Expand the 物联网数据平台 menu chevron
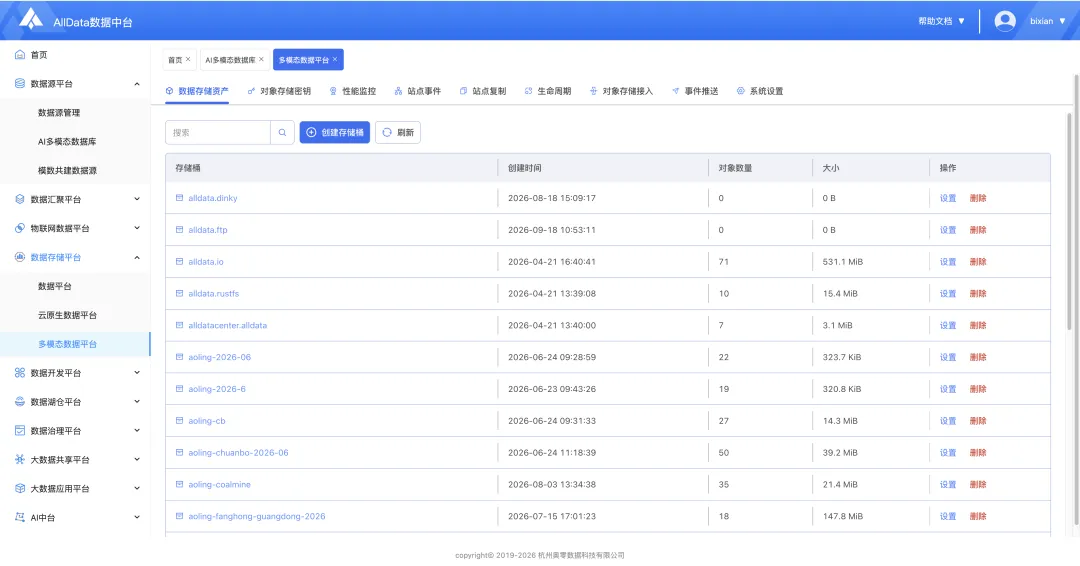Viewport: 1080px width, 566px height. tap(136, 228)
